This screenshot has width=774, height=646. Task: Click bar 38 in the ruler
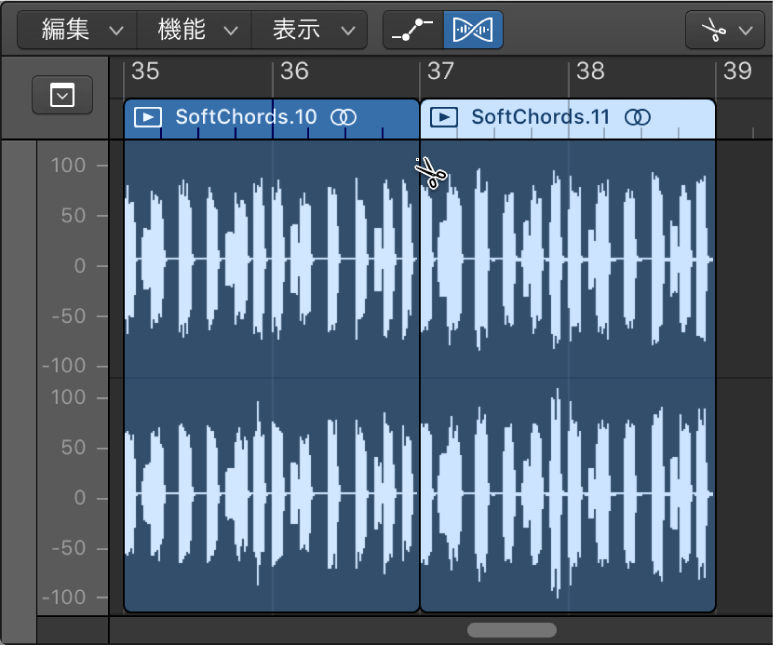[590, 71]
